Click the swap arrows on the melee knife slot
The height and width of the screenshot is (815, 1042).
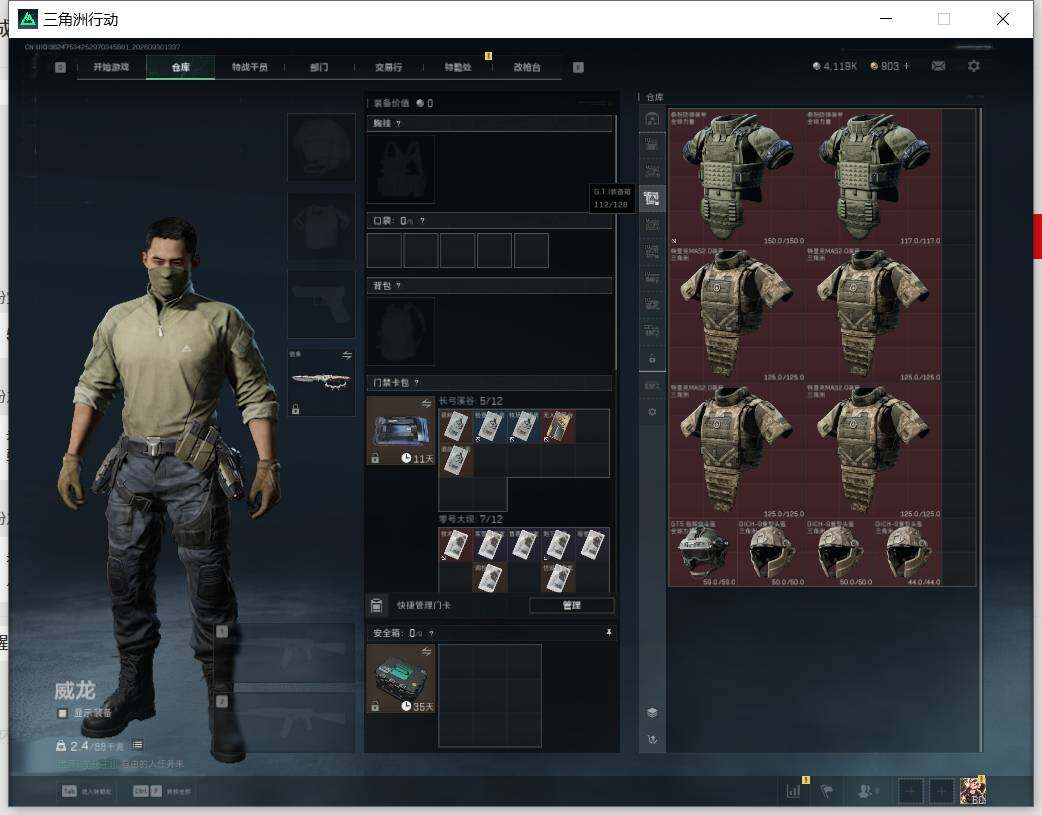point(347,356)
